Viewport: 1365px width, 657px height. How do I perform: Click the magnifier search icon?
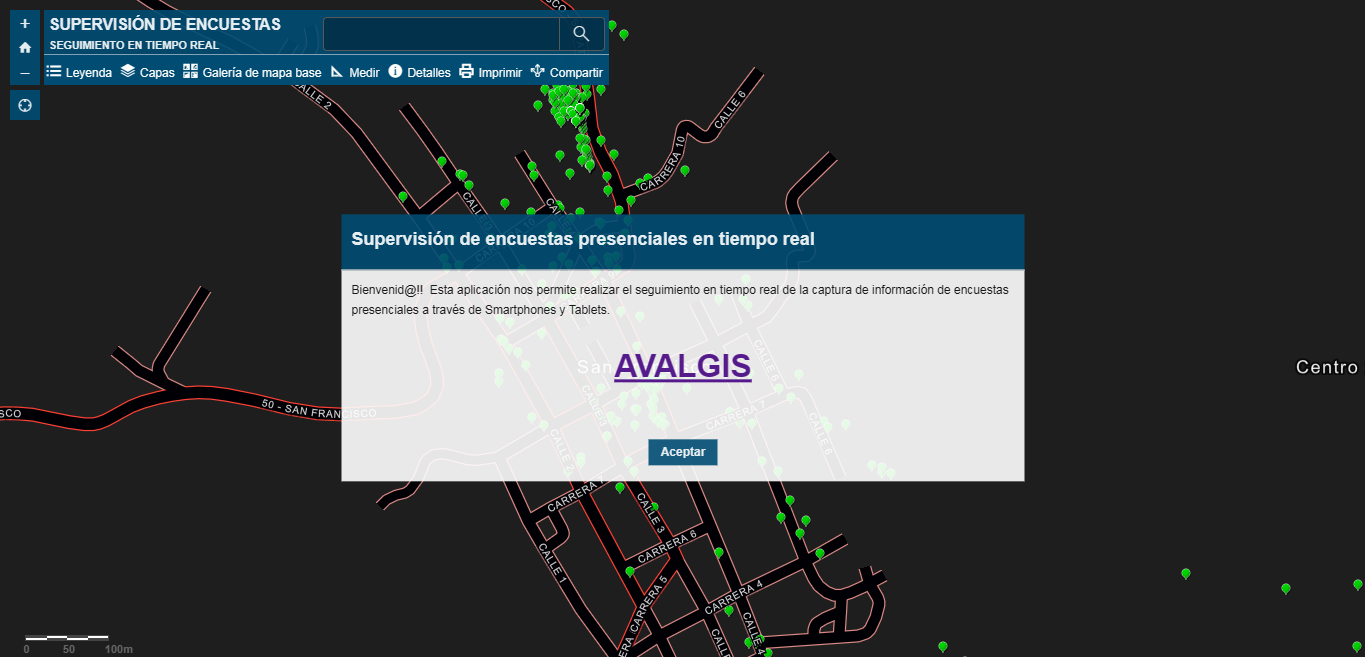[581, 34]
